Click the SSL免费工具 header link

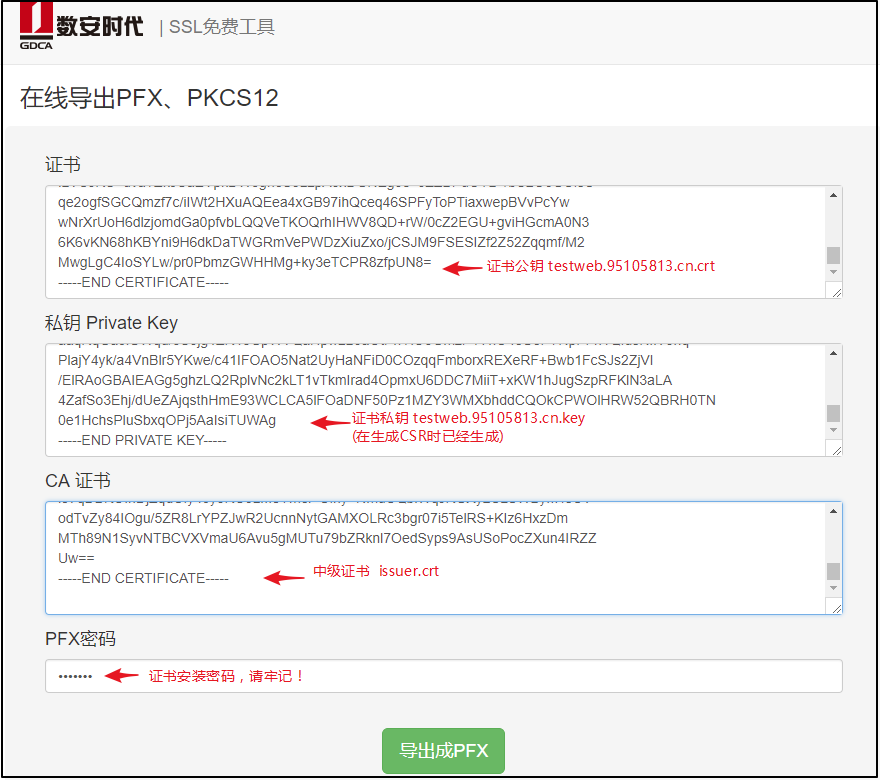click(222, 27)
